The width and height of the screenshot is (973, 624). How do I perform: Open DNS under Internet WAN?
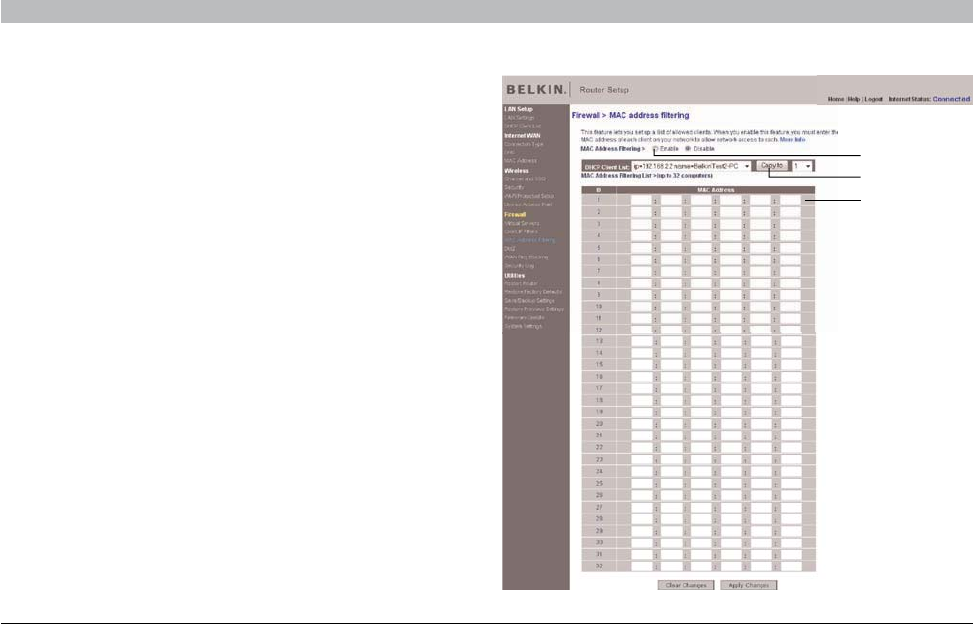click(509, 152)
